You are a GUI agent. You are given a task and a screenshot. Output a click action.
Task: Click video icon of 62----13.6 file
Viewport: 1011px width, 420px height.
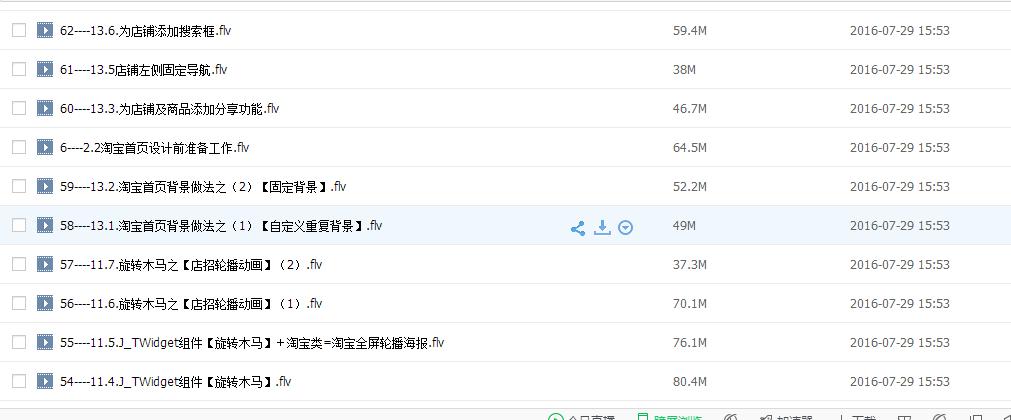[x=44, y=30]
